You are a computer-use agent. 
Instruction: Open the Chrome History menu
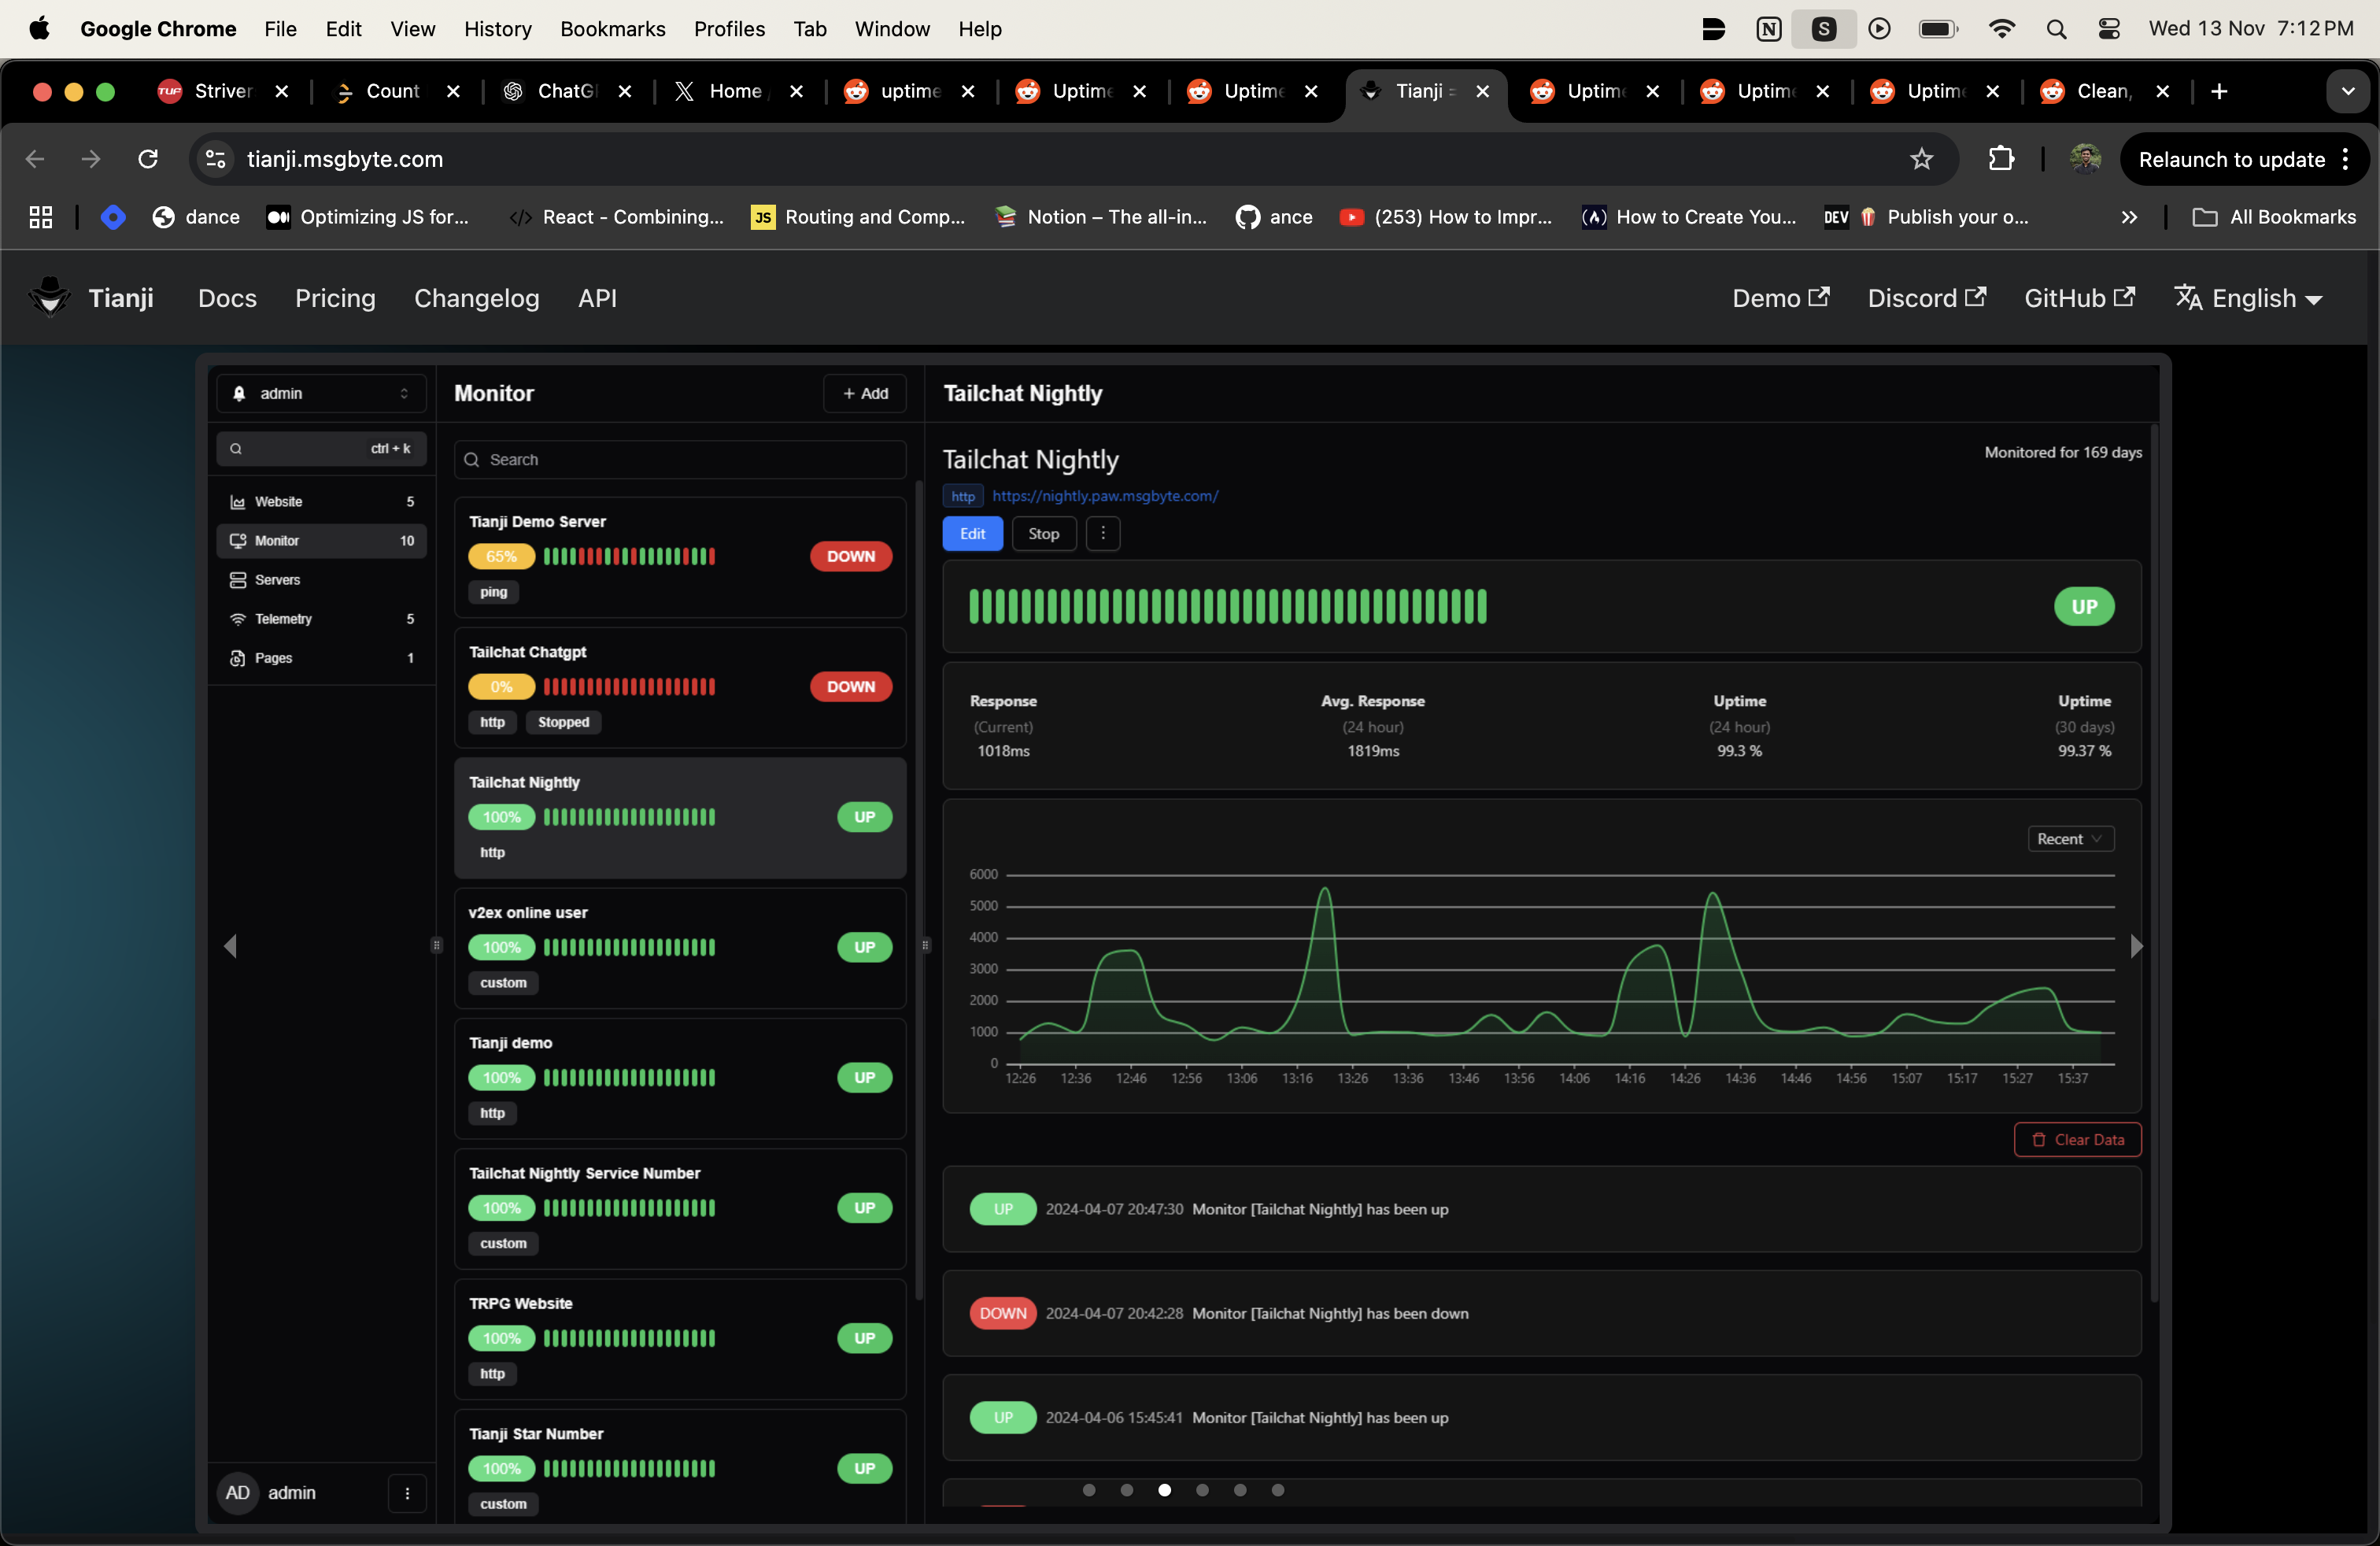pyautogui.click(x=497, y=29)
